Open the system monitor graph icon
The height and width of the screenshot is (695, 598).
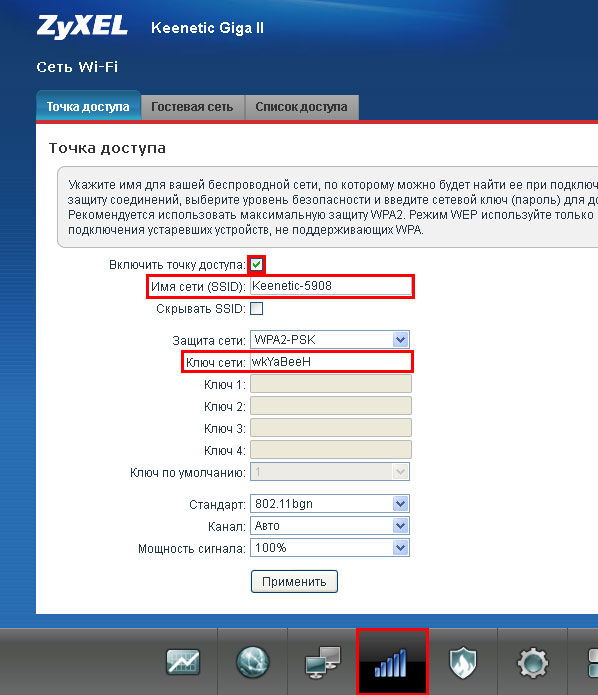click(183, 662)
